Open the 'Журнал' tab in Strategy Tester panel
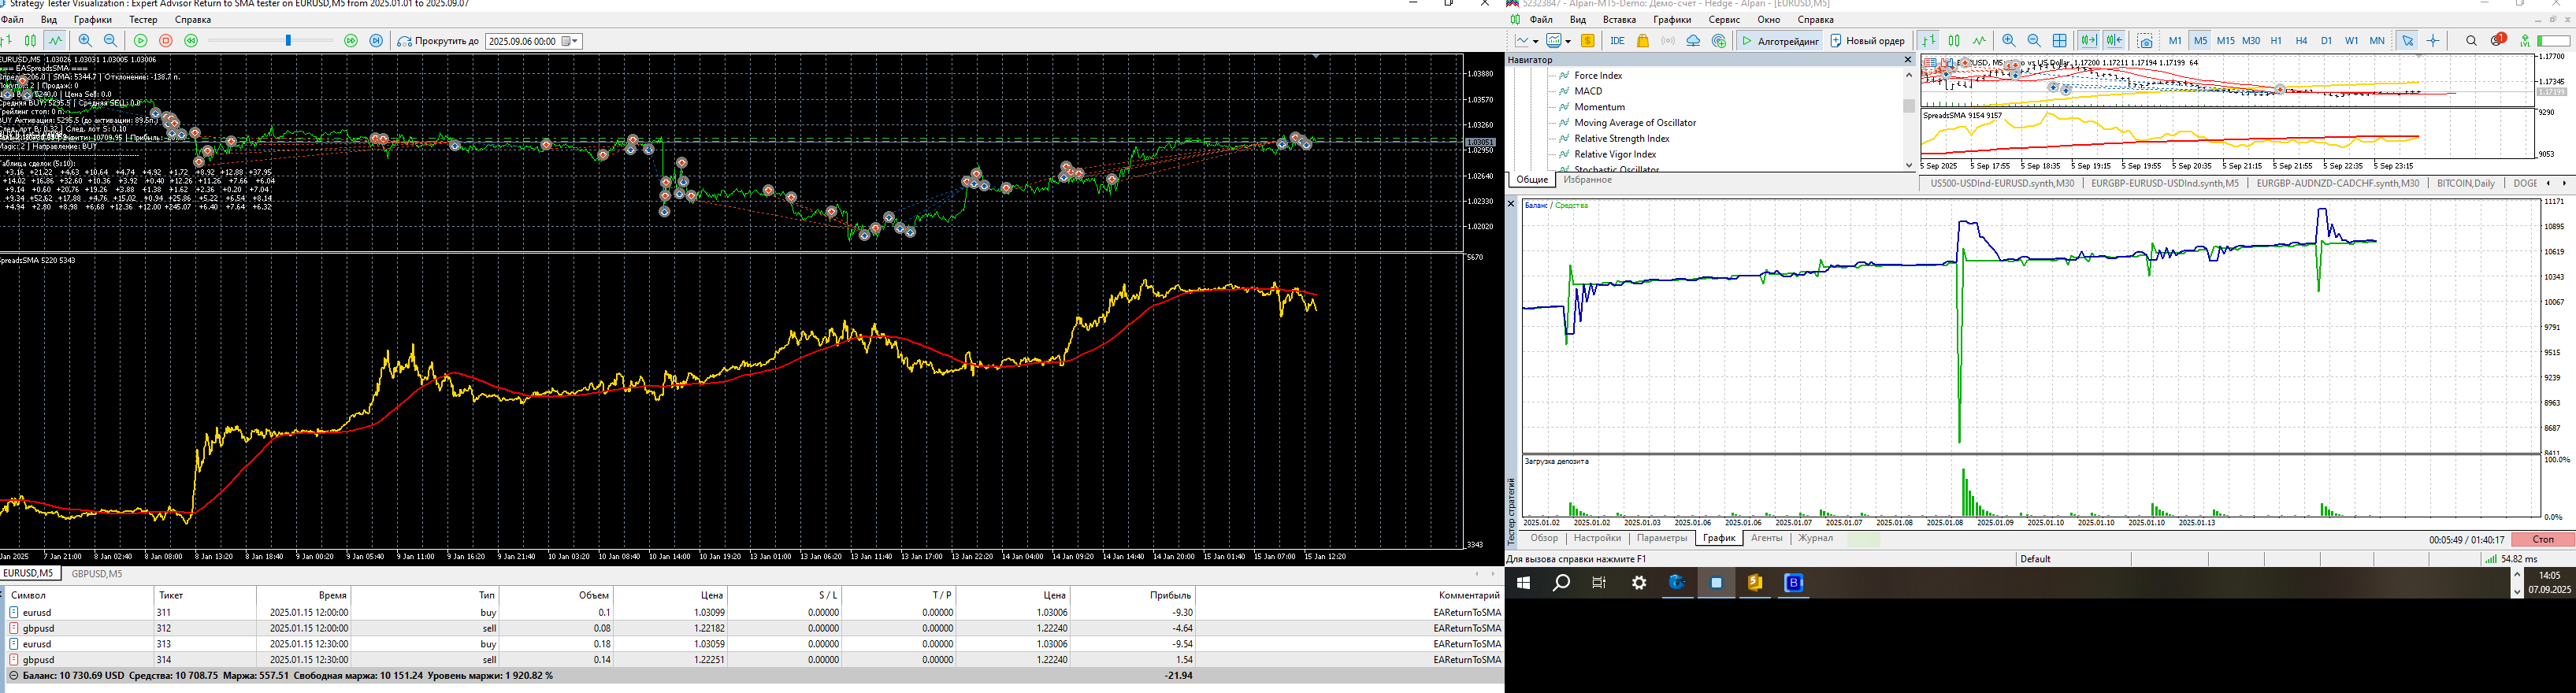 1815,539
